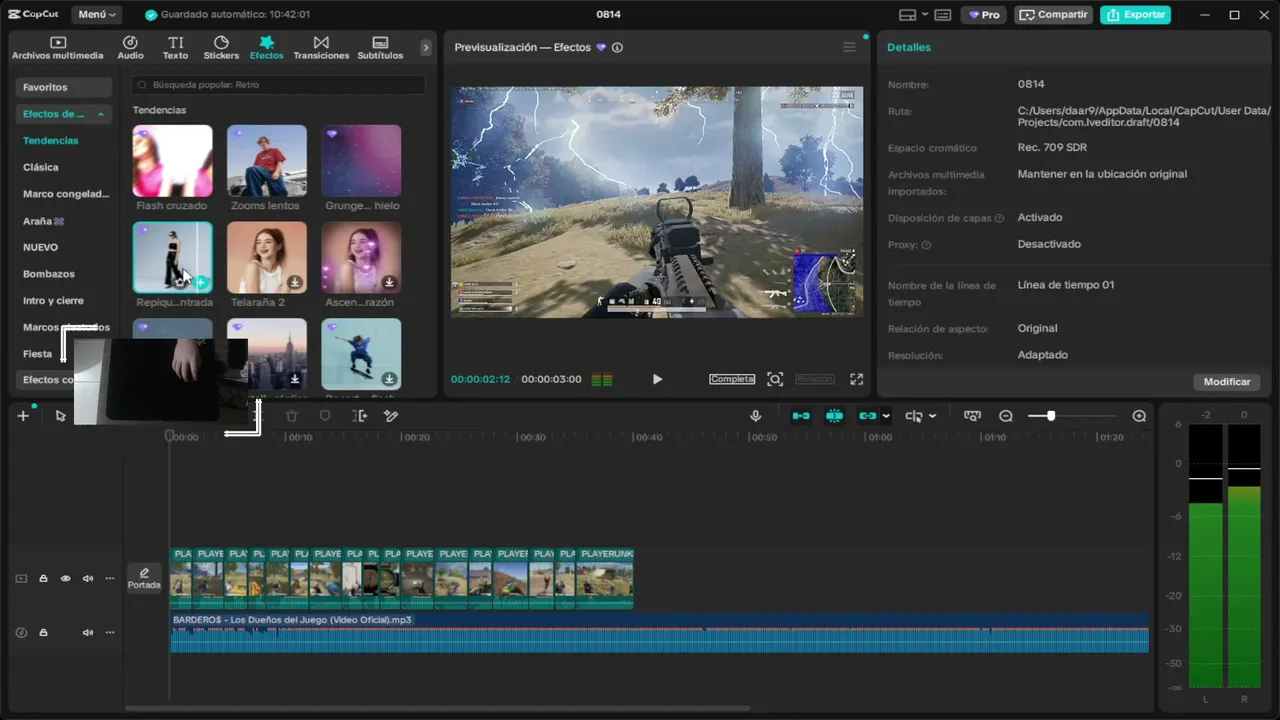
Task: Switch to the Audio tab
Action: click(130, 48)
